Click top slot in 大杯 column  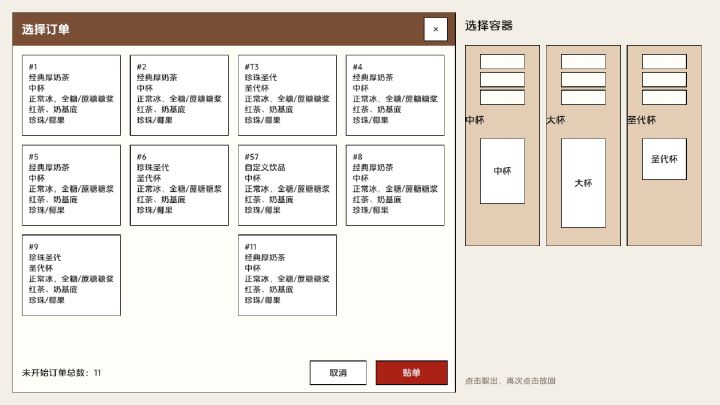pos(583,62)
